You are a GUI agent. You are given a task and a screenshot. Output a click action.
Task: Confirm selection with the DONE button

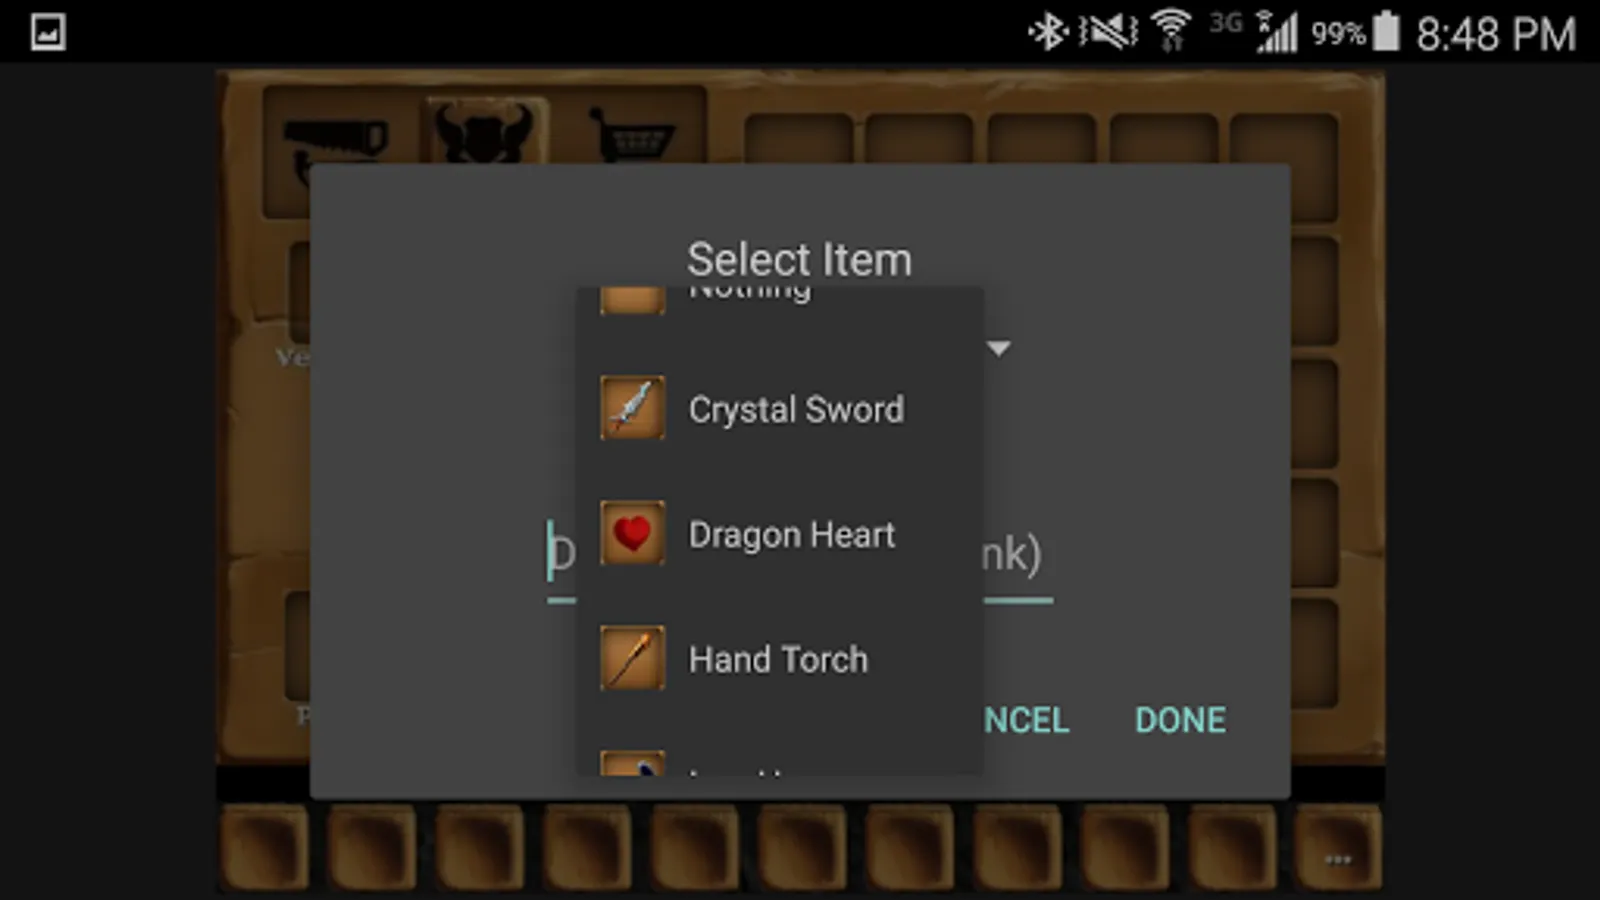1180,720
